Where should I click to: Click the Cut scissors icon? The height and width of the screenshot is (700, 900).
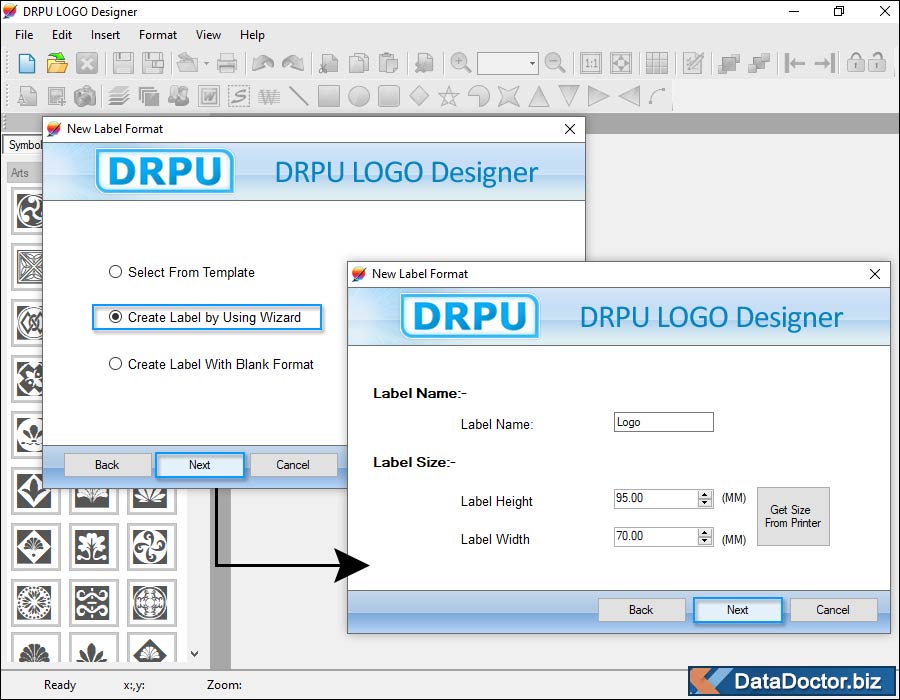(x=329, y=63)
